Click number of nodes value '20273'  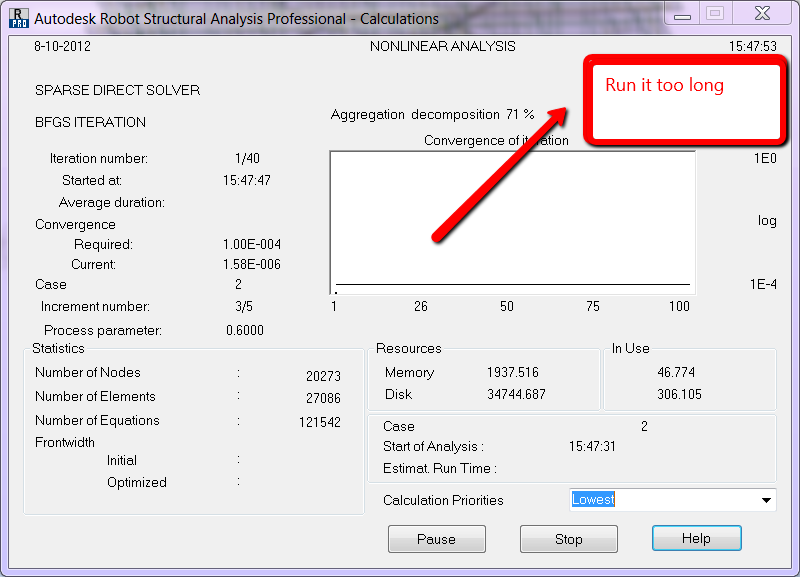(x=323, y=376)
